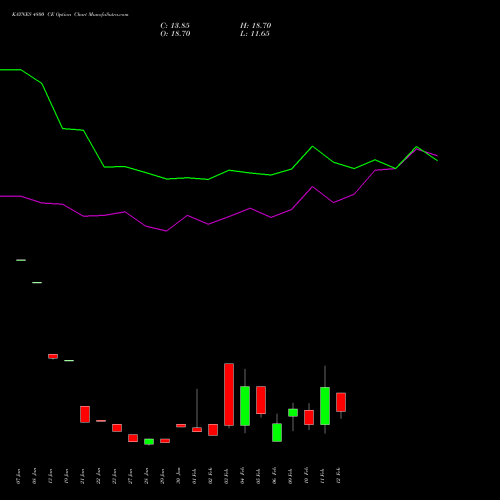This screenshot has height=500, width=500.
Task: Click the green dash marker above 07 Jan
Action: click(x=21, y=260)
